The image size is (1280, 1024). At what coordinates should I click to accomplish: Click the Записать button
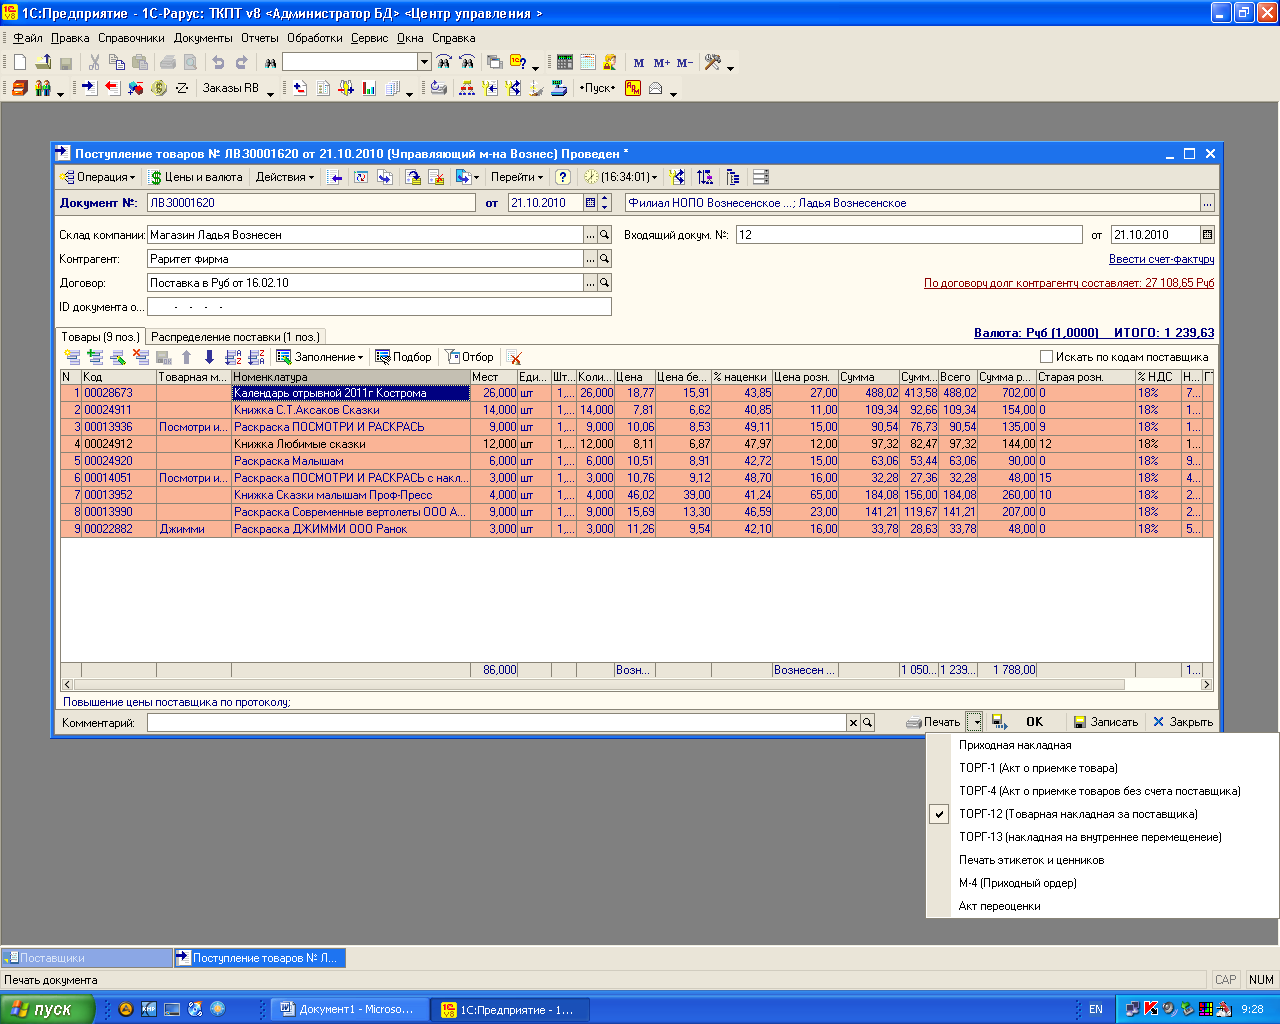coord(1106,722)
